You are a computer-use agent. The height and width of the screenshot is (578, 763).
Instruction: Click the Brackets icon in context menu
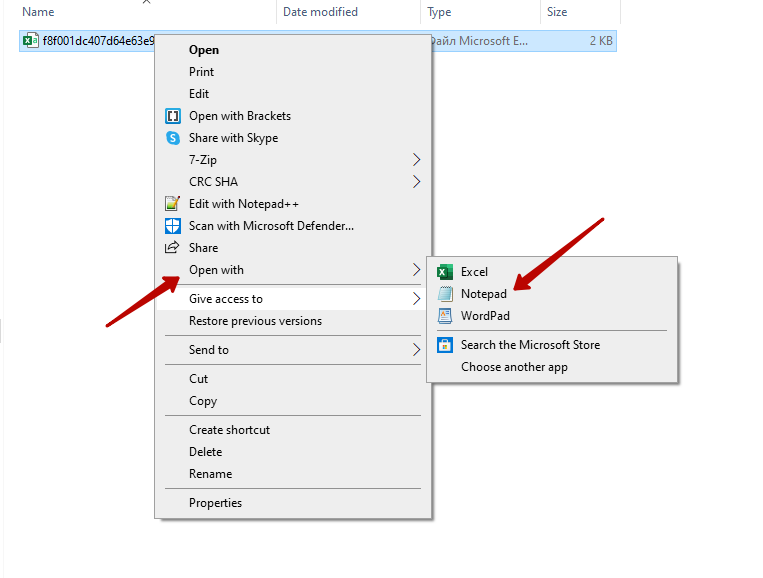click(173, 116)
